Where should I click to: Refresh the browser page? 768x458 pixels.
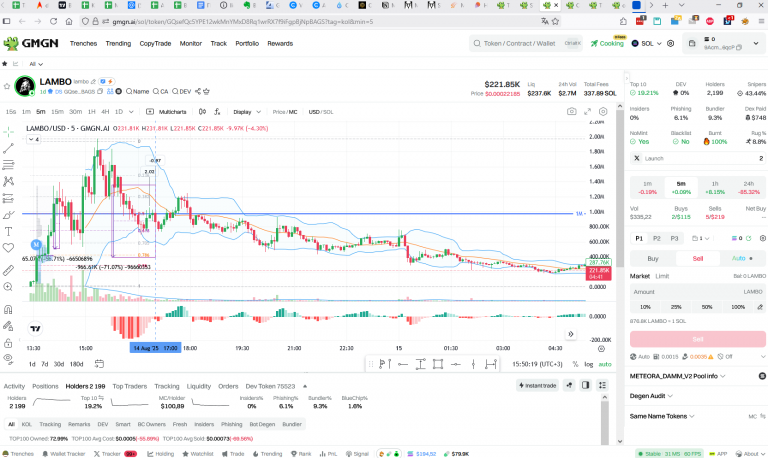click(x=53, y=22)
